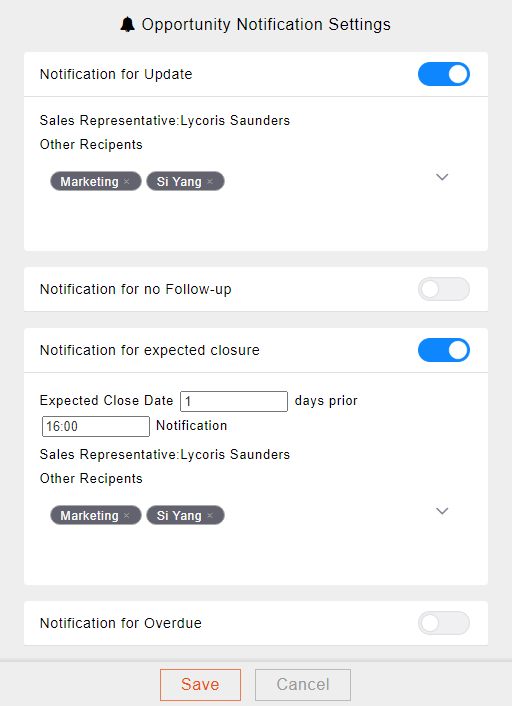Viewport: 512px width, 706px height.
Task: Turn off Notification for expected closure
Action: point(444,350)
